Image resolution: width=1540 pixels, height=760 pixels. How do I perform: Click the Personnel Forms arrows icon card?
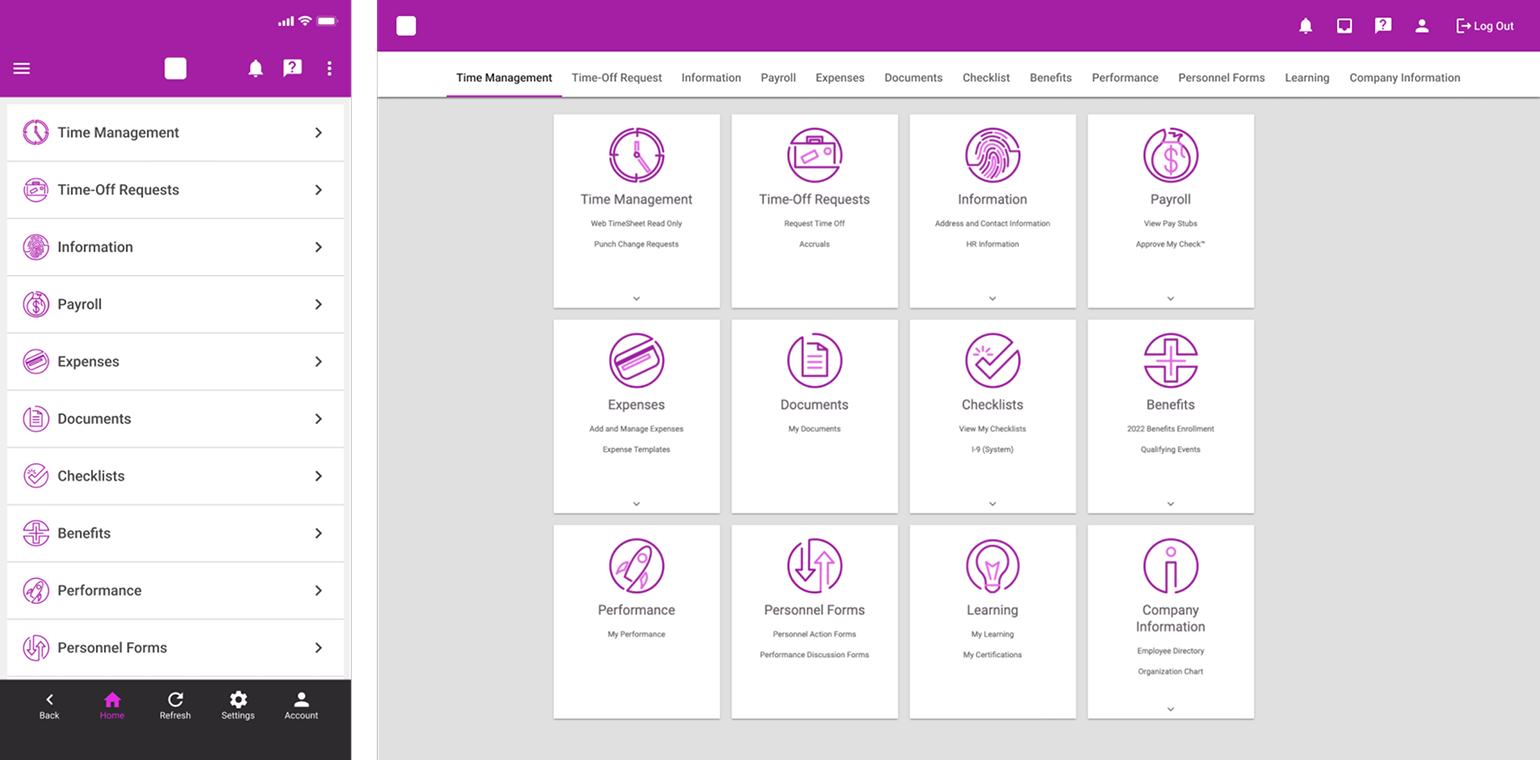coord(814,566)
